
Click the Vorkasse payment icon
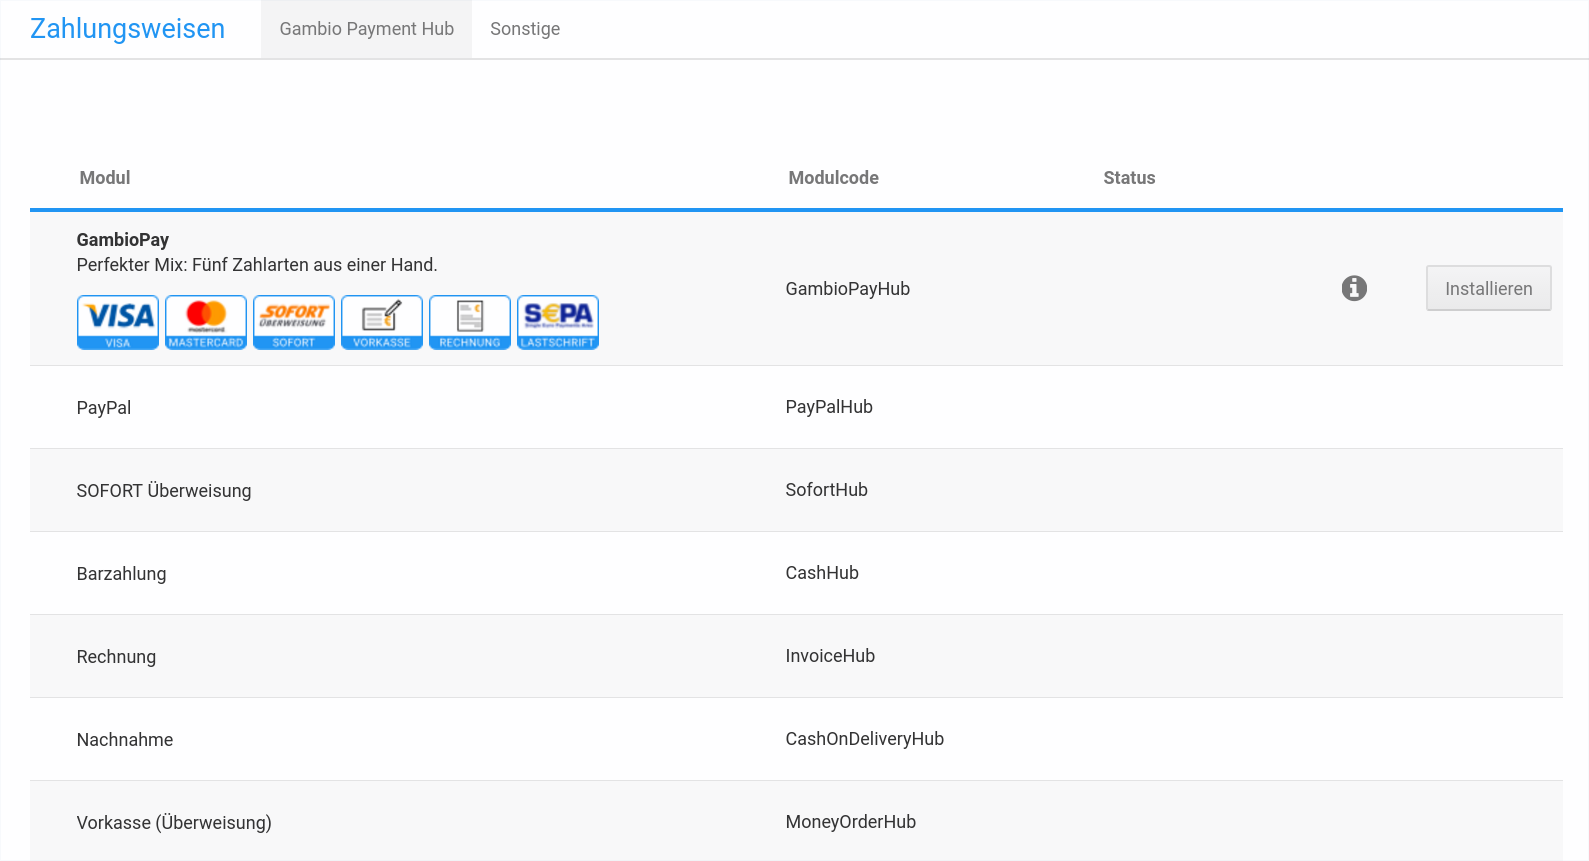coord(382,322)
